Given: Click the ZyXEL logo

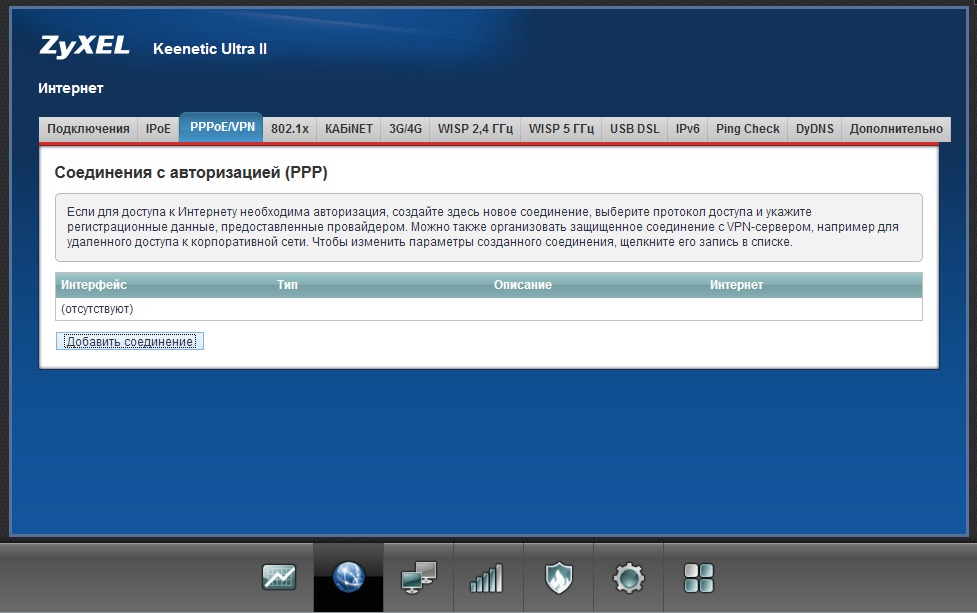Looking at the screenshot, I should pos(87,47).
